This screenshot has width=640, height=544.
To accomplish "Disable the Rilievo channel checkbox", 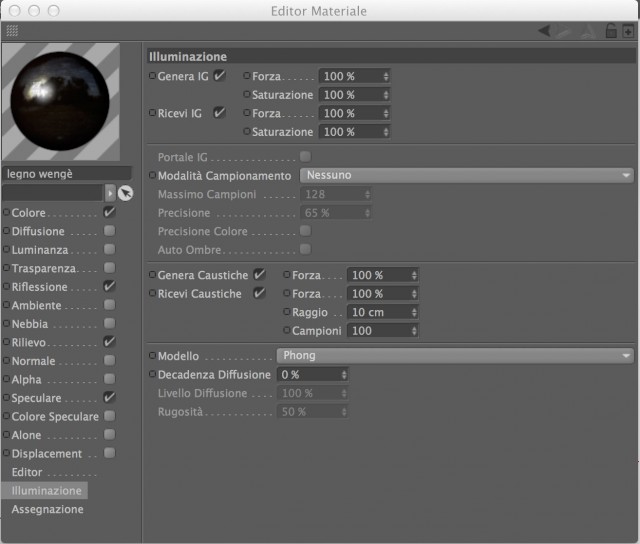I will pyautogui.click(x=109, y=342).
